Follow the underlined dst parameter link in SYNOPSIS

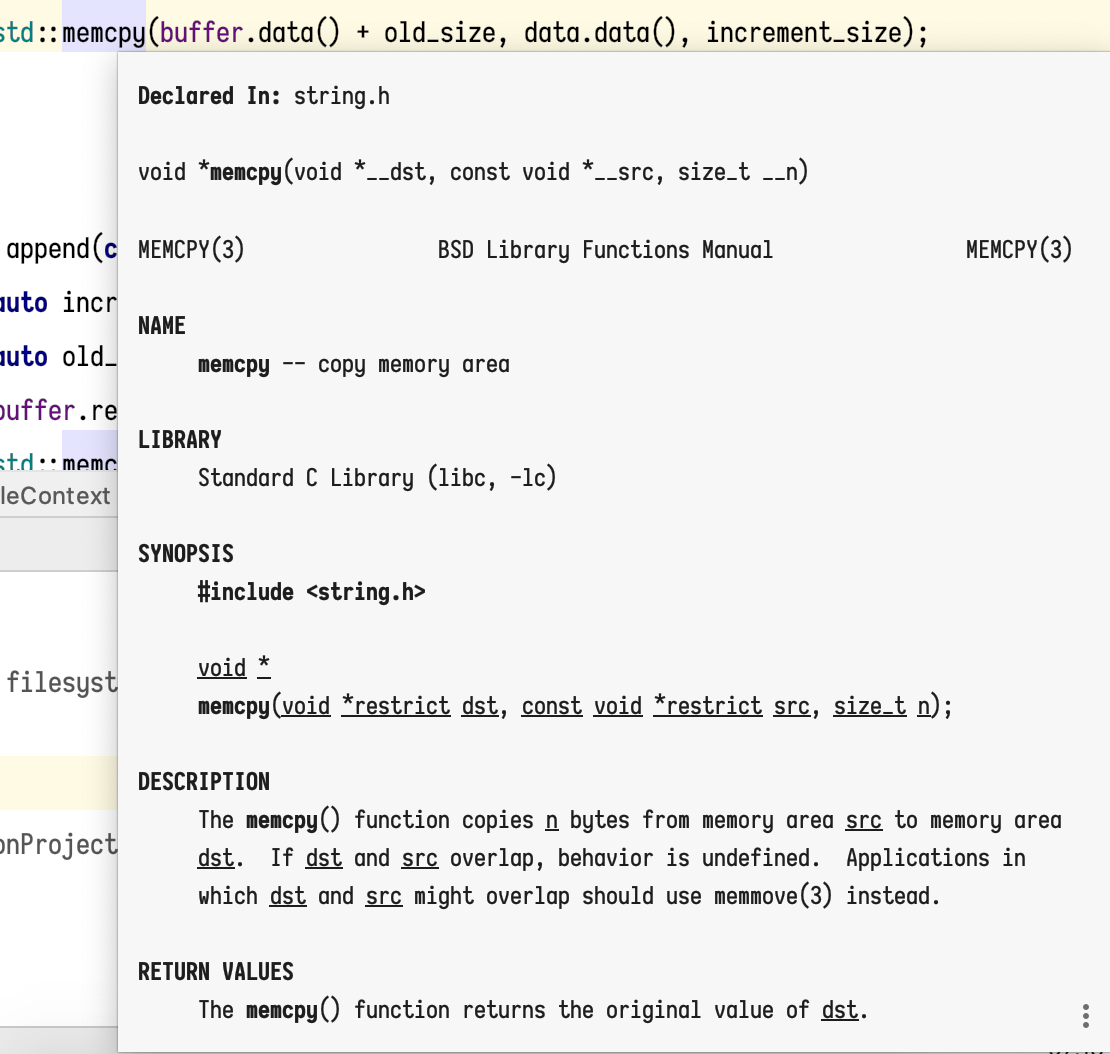point(478,705)
